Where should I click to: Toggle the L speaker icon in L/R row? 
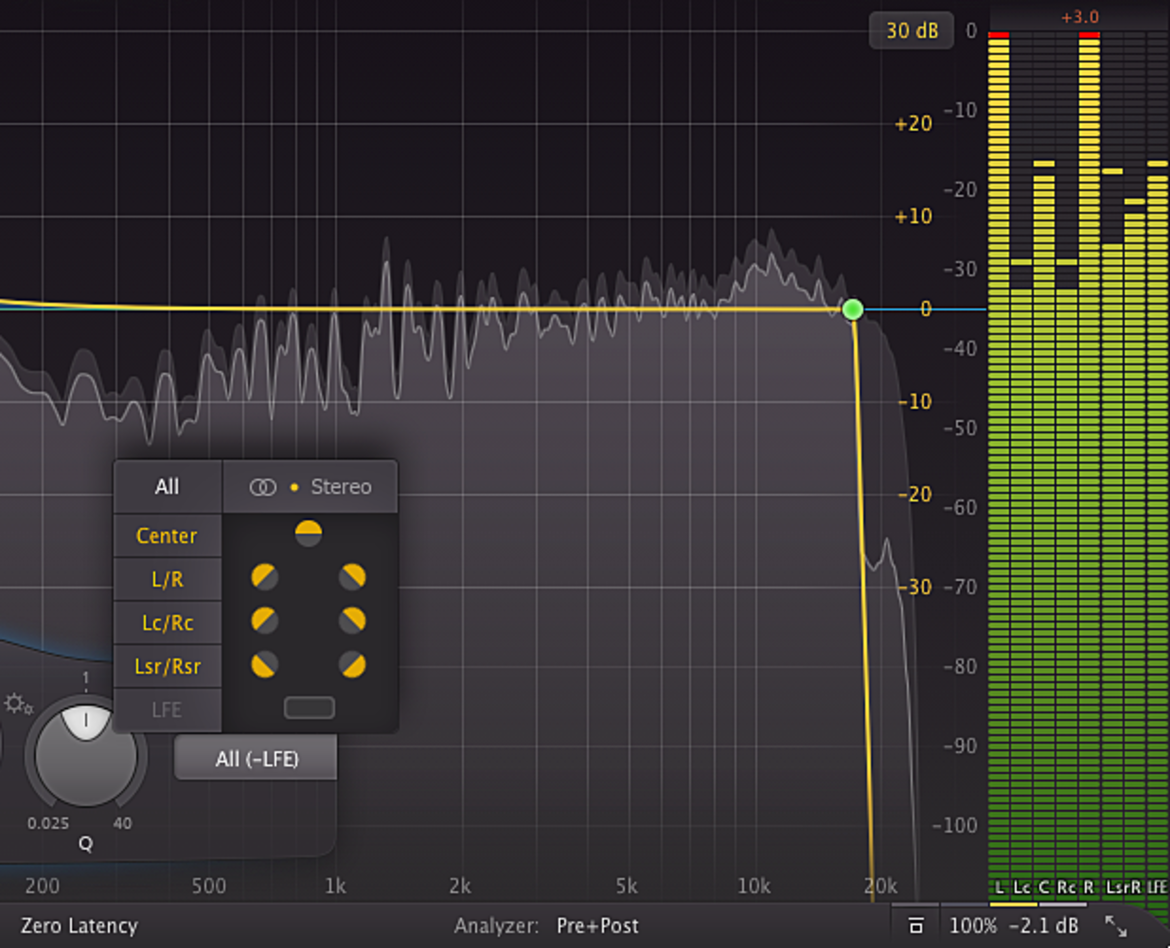point(264,577)
